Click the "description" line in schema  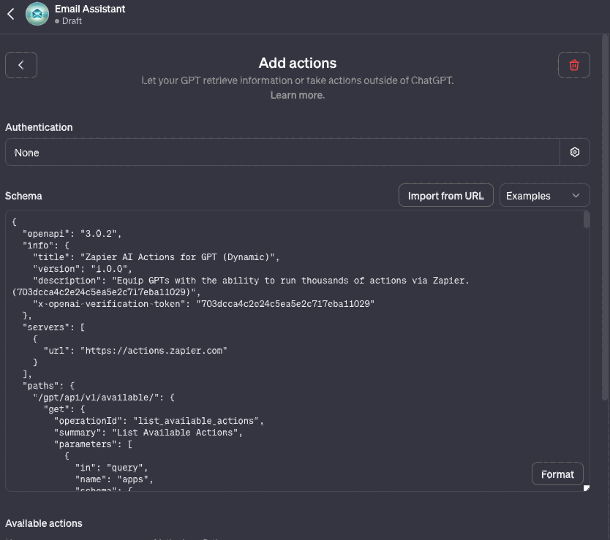tap(241, 286)
